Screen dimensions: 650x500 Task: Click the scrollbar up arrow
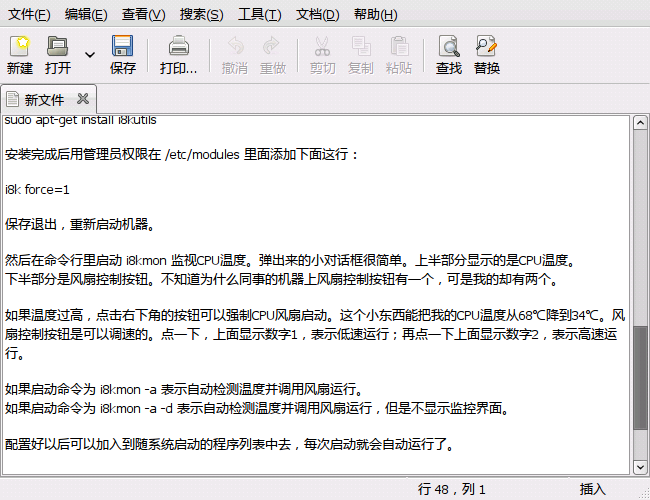click(x=640, y=123)
